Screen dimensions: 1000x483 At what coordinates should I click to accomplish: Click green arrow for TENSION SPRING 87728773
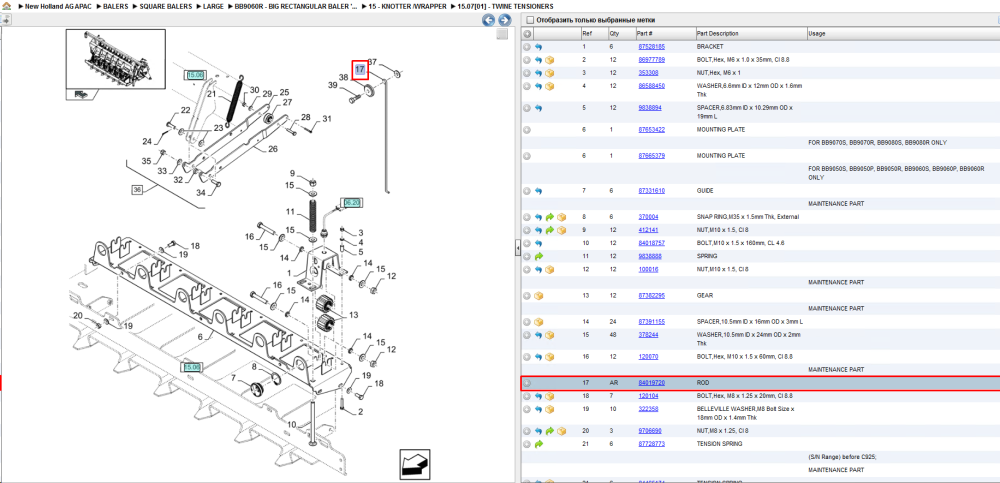click(538, 444)
